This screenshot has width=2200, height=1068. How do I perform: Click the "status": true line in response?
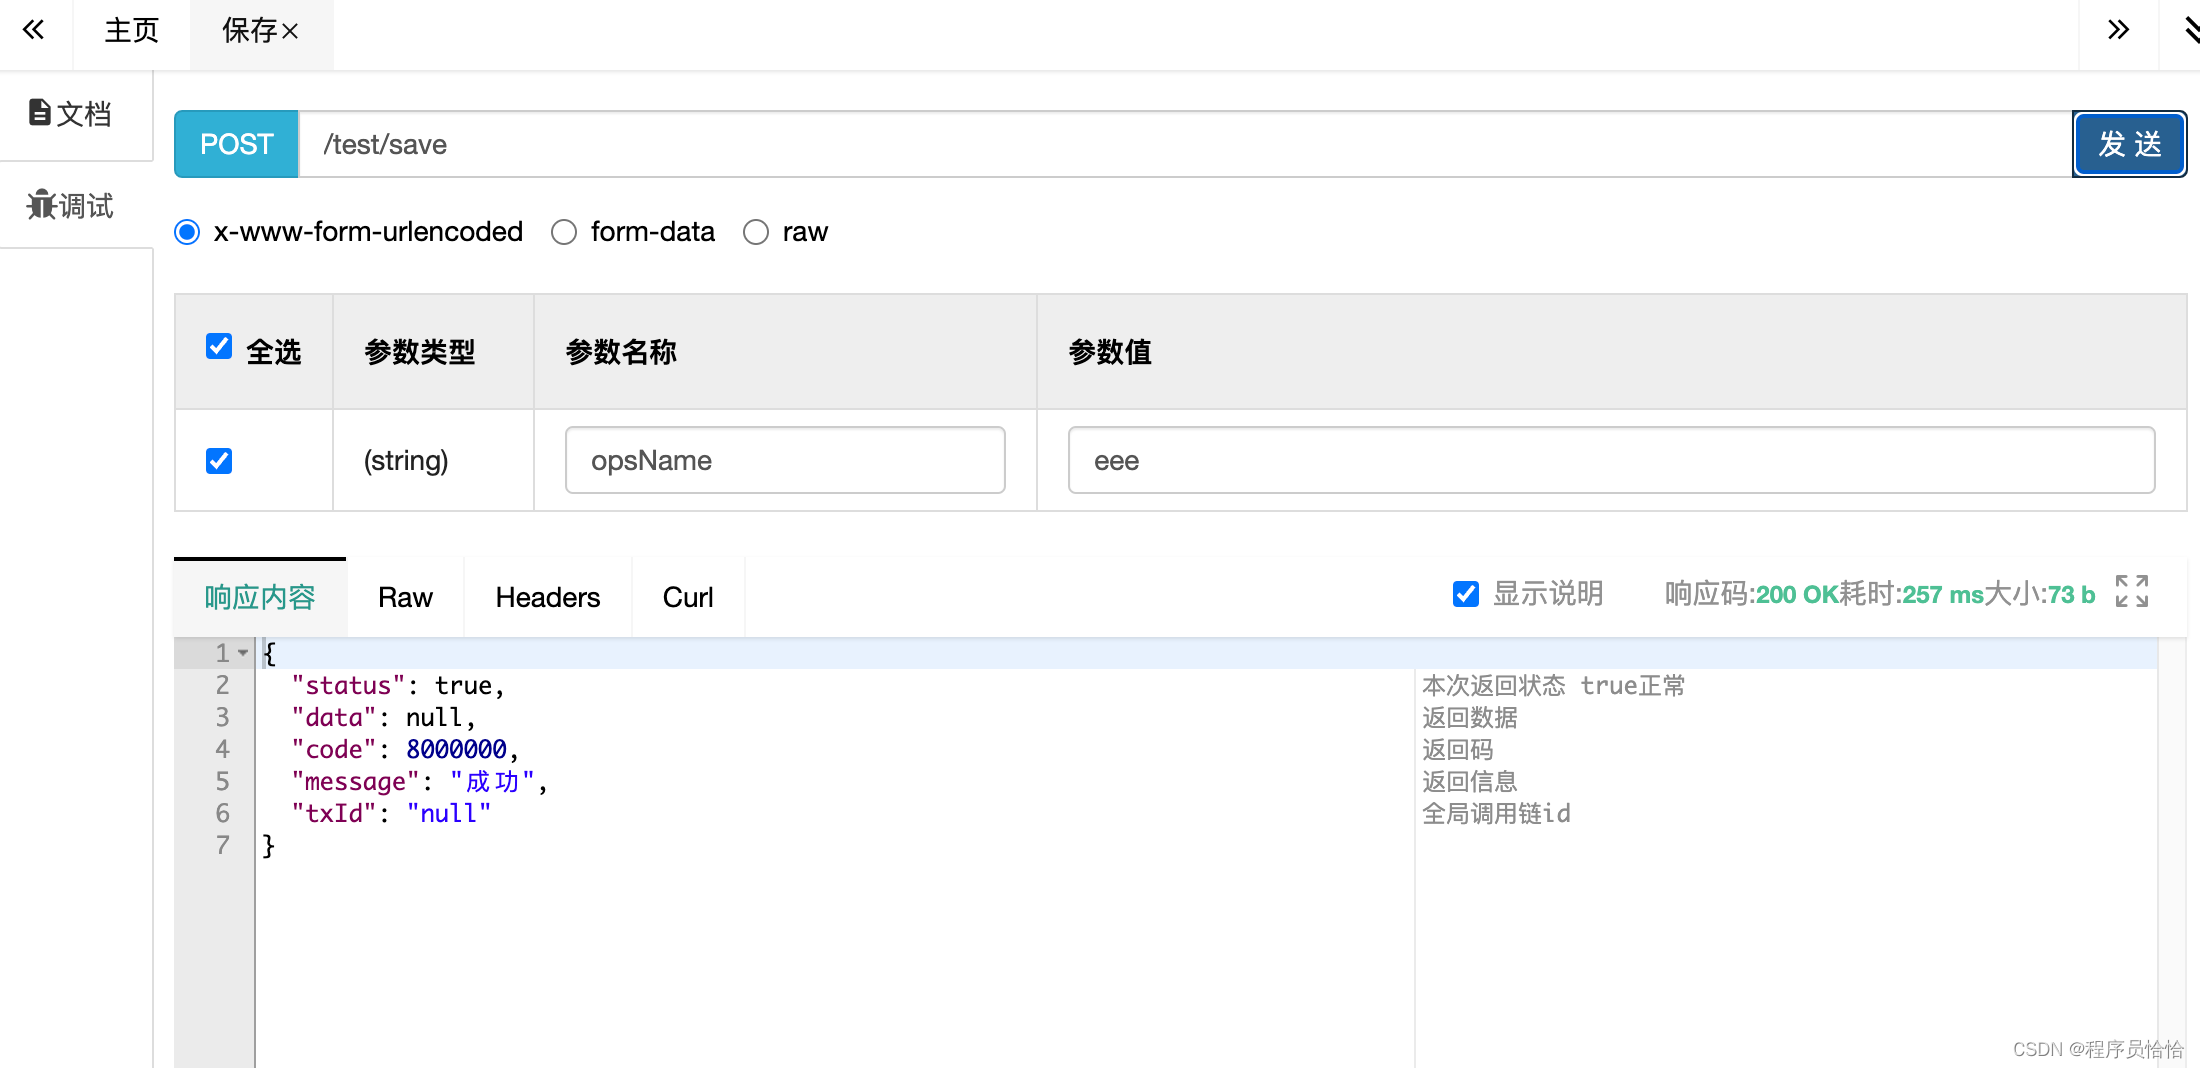click(398, 685)
